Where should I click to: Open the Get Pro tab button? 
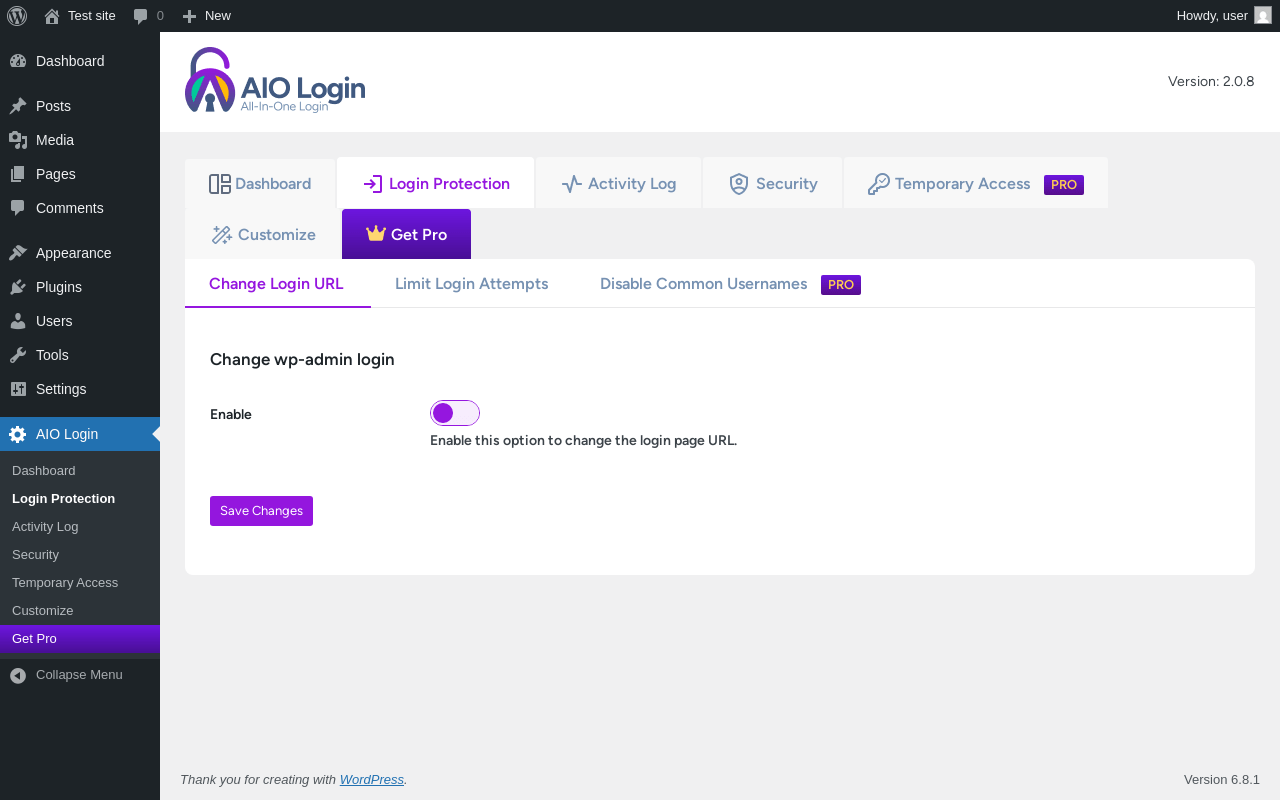point(406,234)
